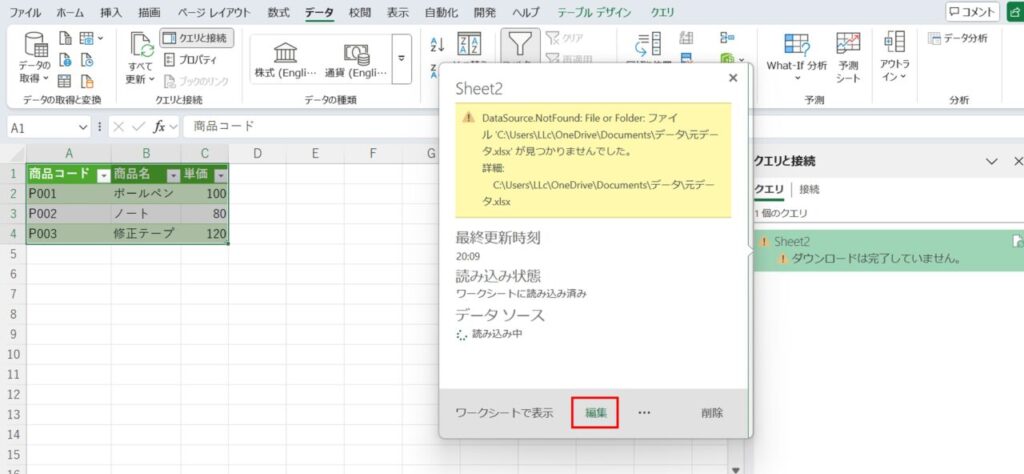
Task: Open the 単価 column filter dropdown
Action: point(220,175)
